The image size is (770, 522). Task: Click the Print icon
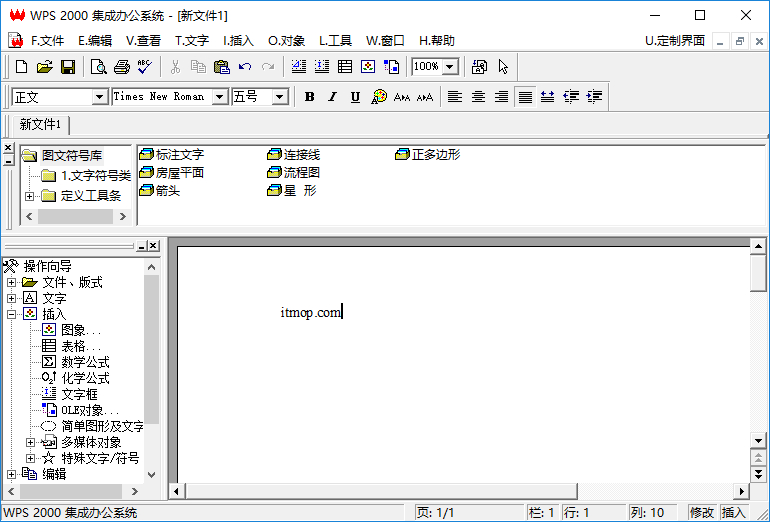(x=122, y=66)
